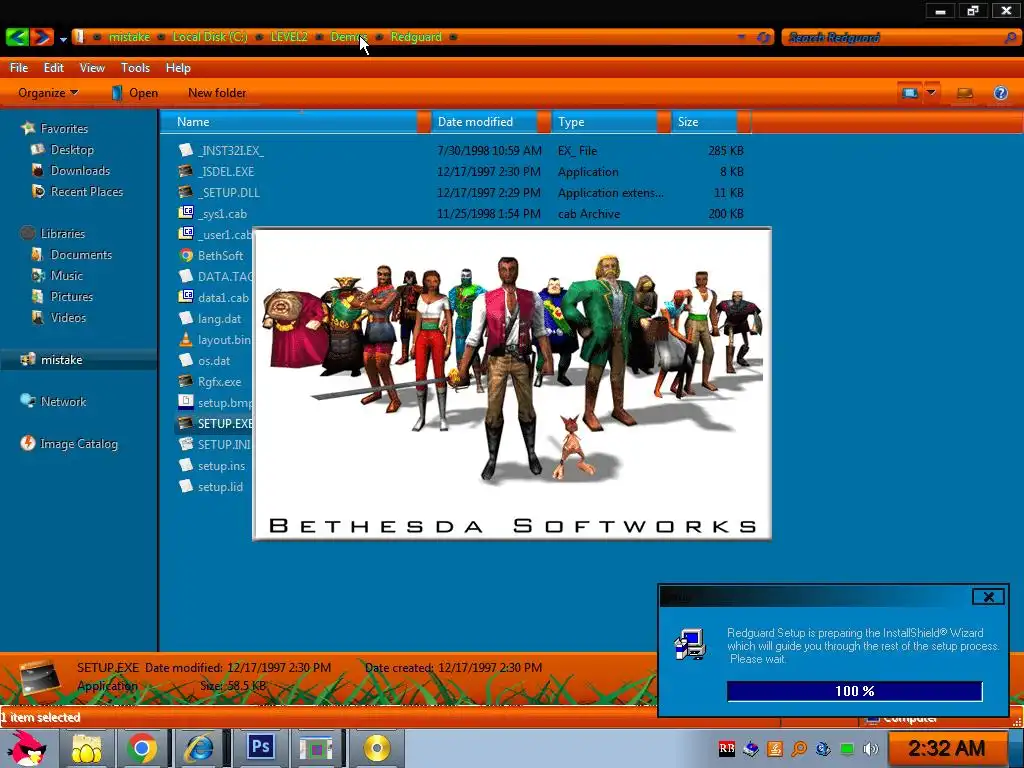Select the _sys1.cab archive
This screenshot has width=1024, height=768.
[x=222, y=214]
